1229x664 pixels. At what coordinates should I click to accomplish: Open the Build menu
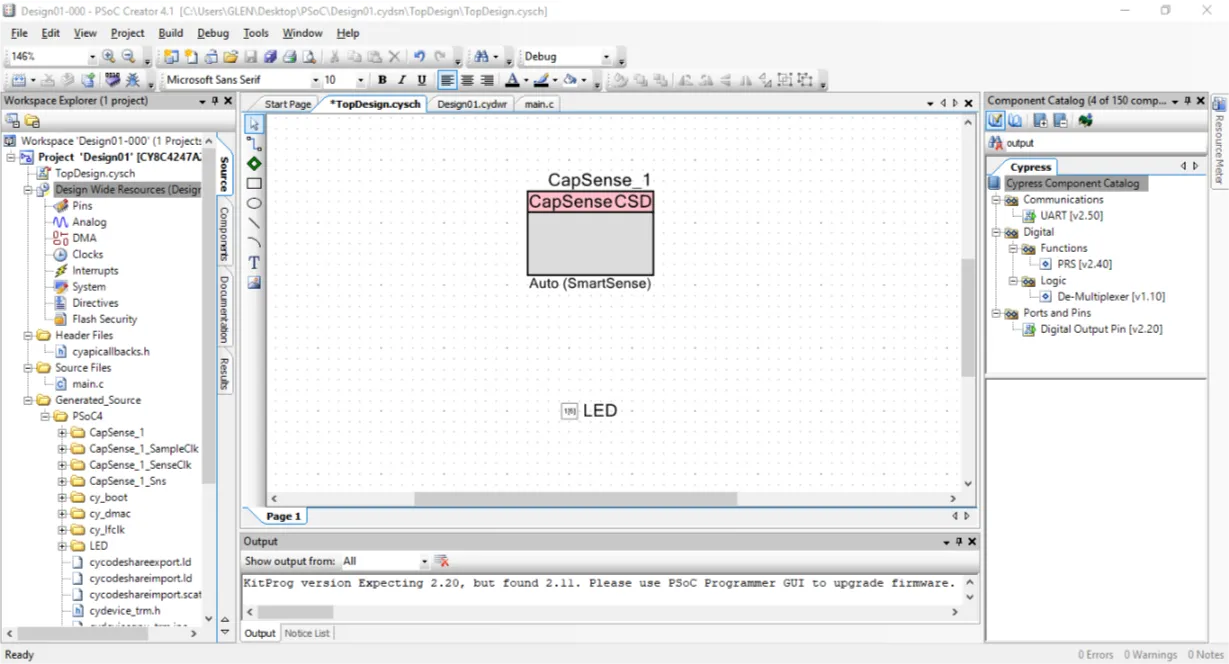pyautogui.click(x=170, y=33)
